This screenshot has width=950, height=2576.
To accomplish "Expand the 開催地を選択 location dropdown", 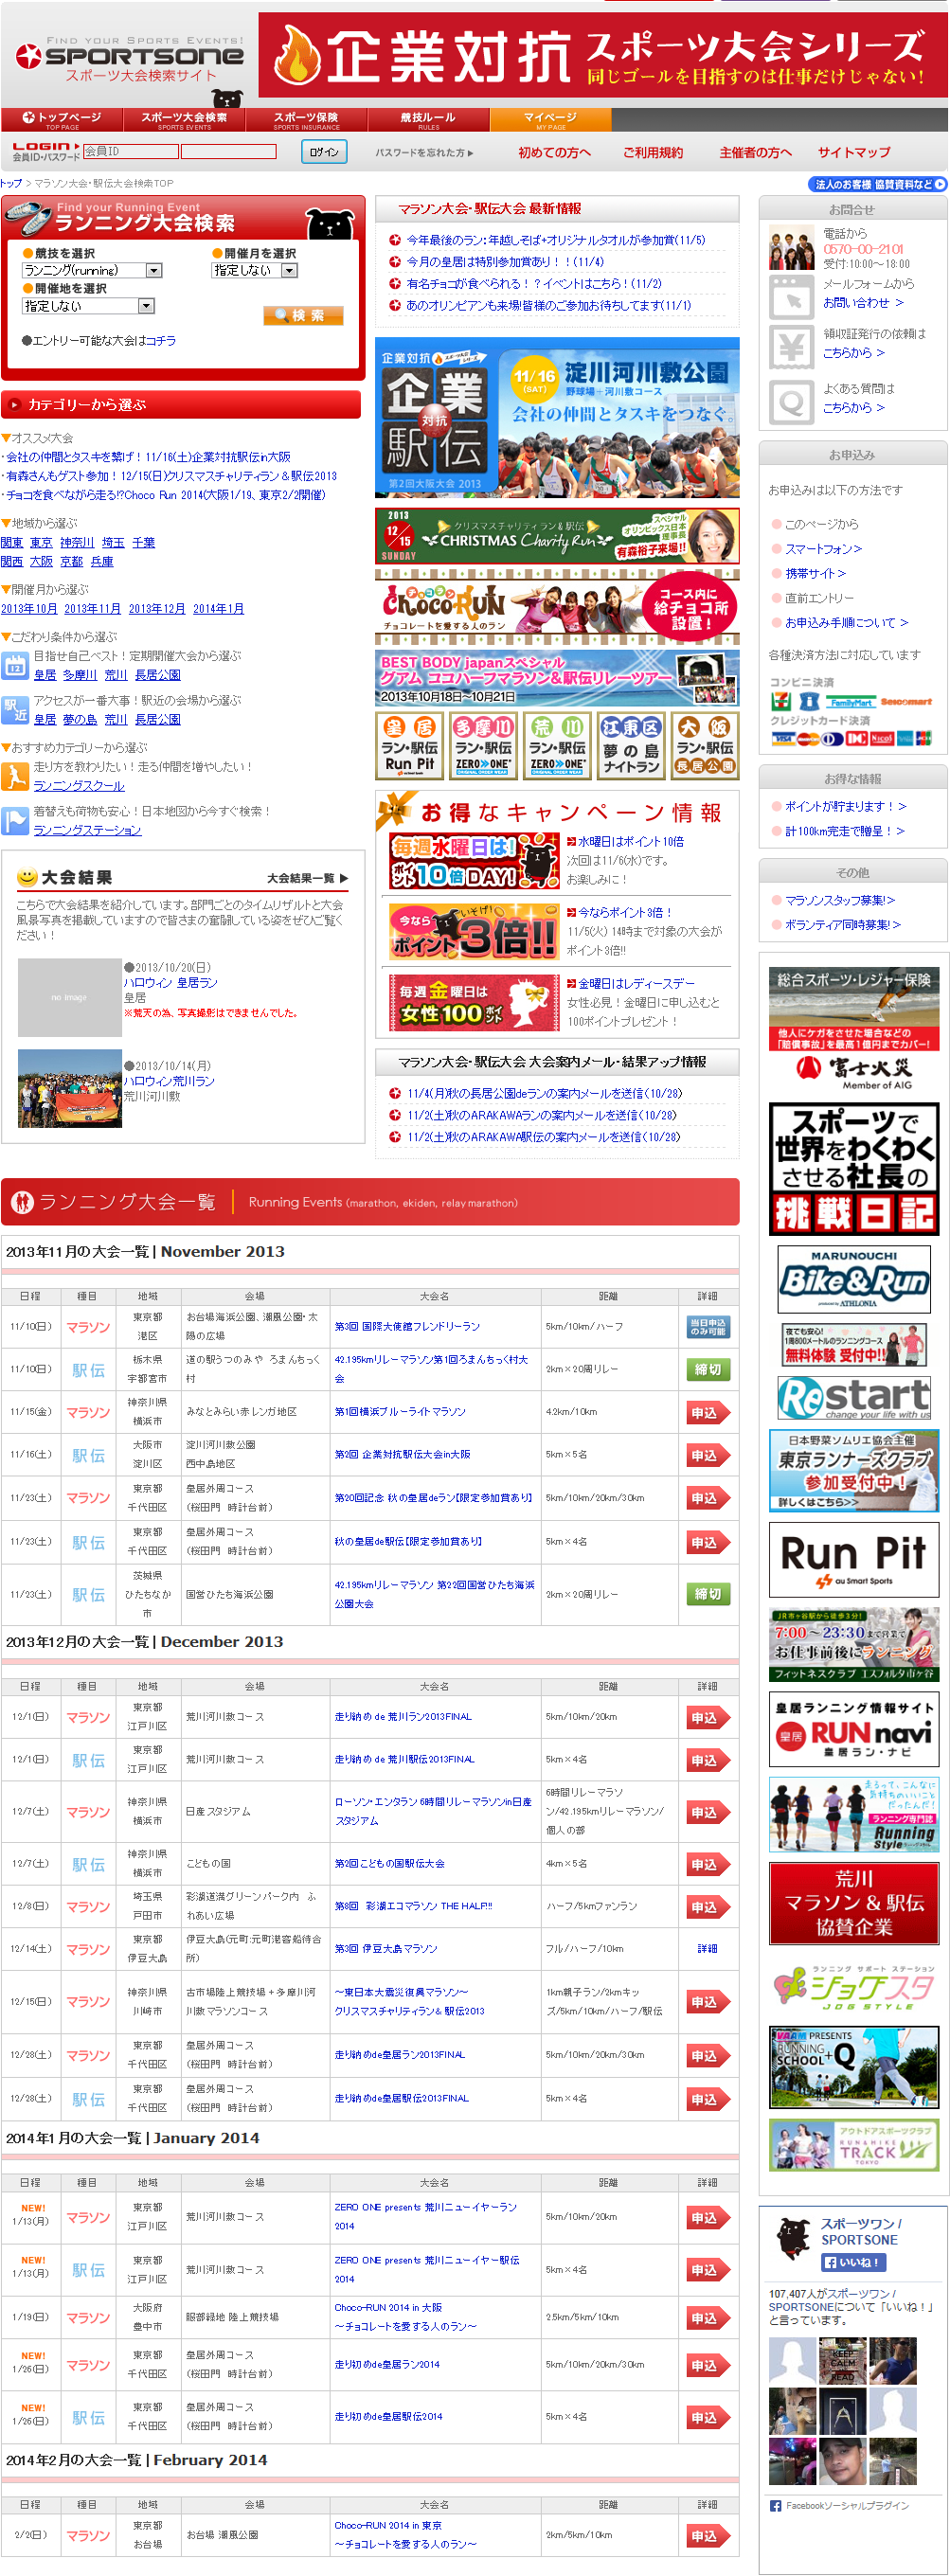I will 88,306.
